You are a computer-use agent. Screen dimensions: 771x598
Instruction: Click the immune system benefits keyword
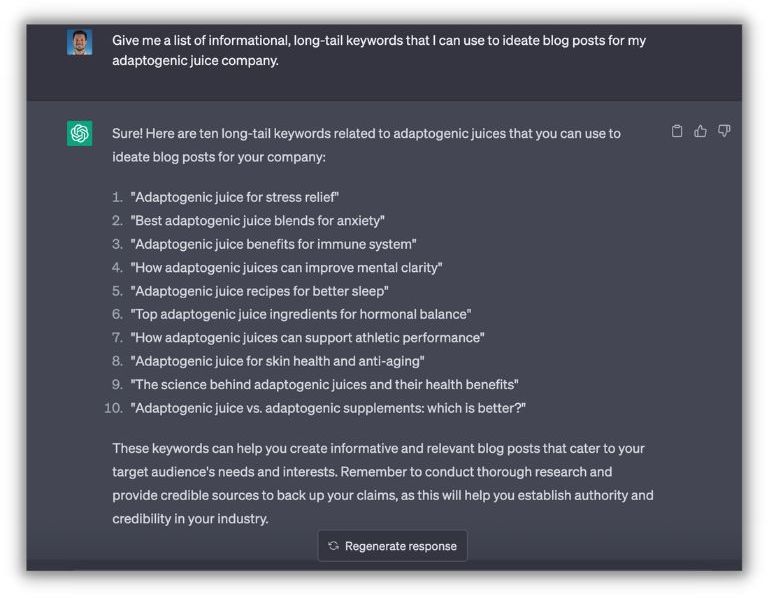click(x=273, y=244)
